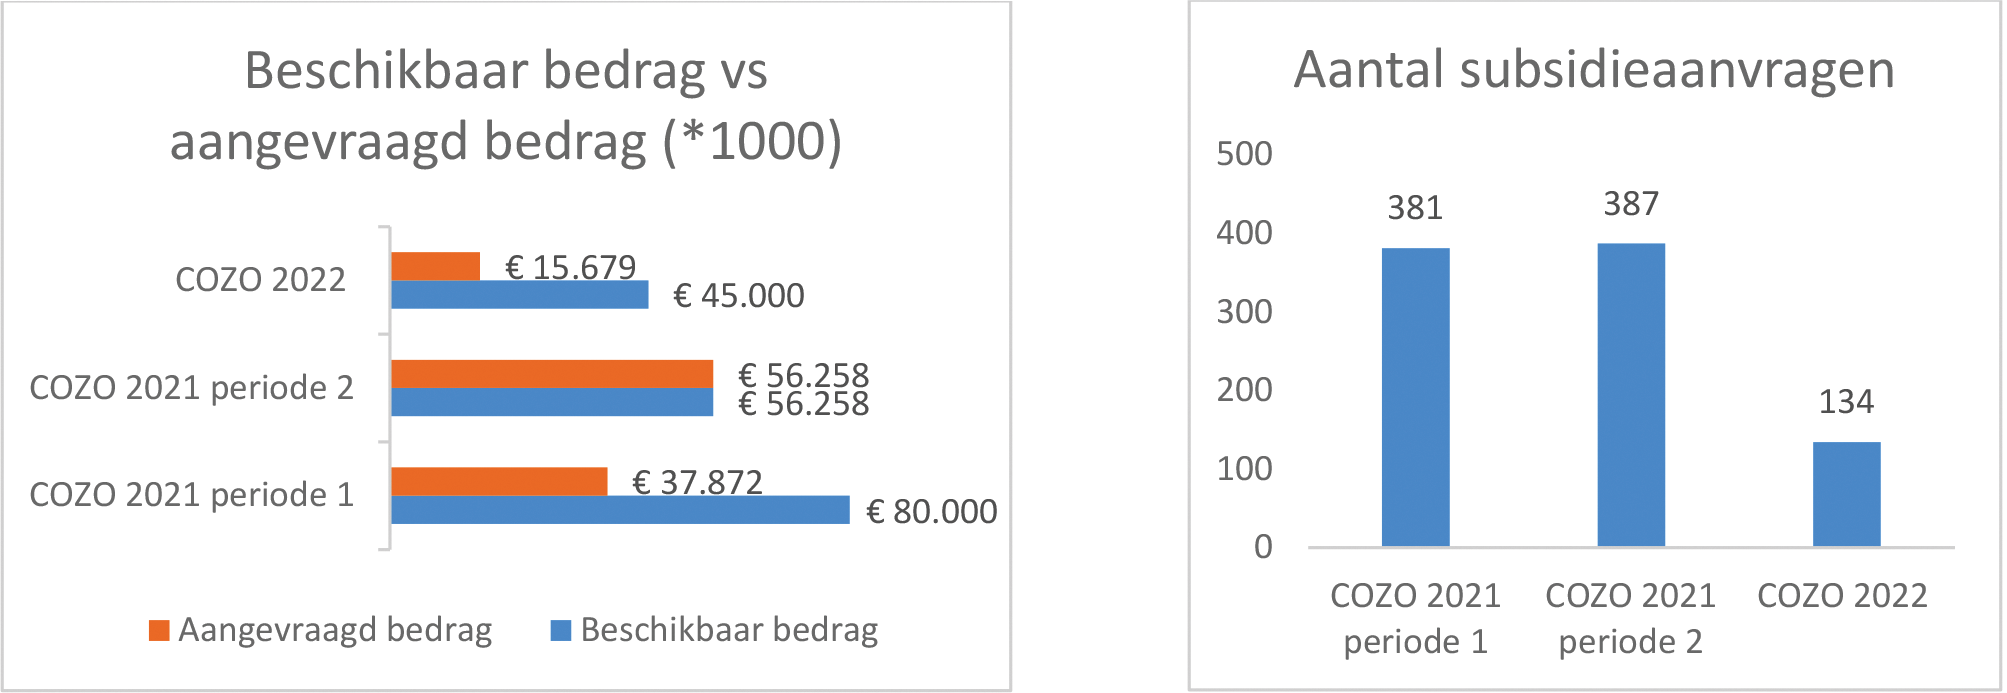
Task: Click the orange Aangevraagd bedrag legend swatch
Action: pyautogui.click(x=158, y=630)
